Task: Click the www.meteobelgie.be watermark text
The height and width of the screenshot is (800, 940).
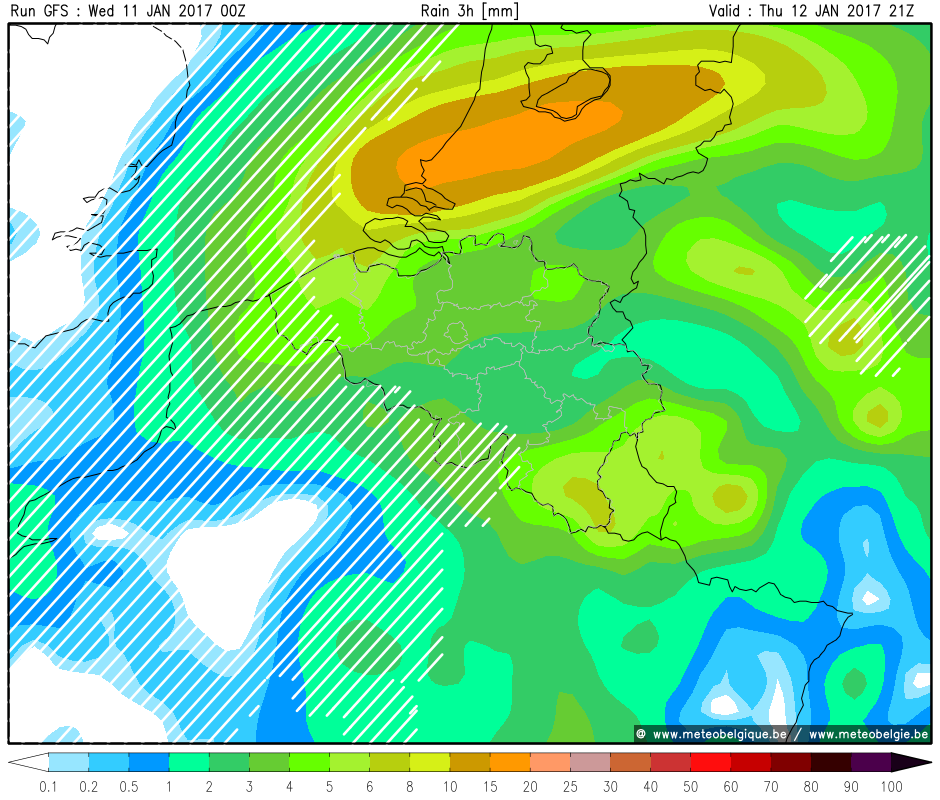Action: coord(868,734)
